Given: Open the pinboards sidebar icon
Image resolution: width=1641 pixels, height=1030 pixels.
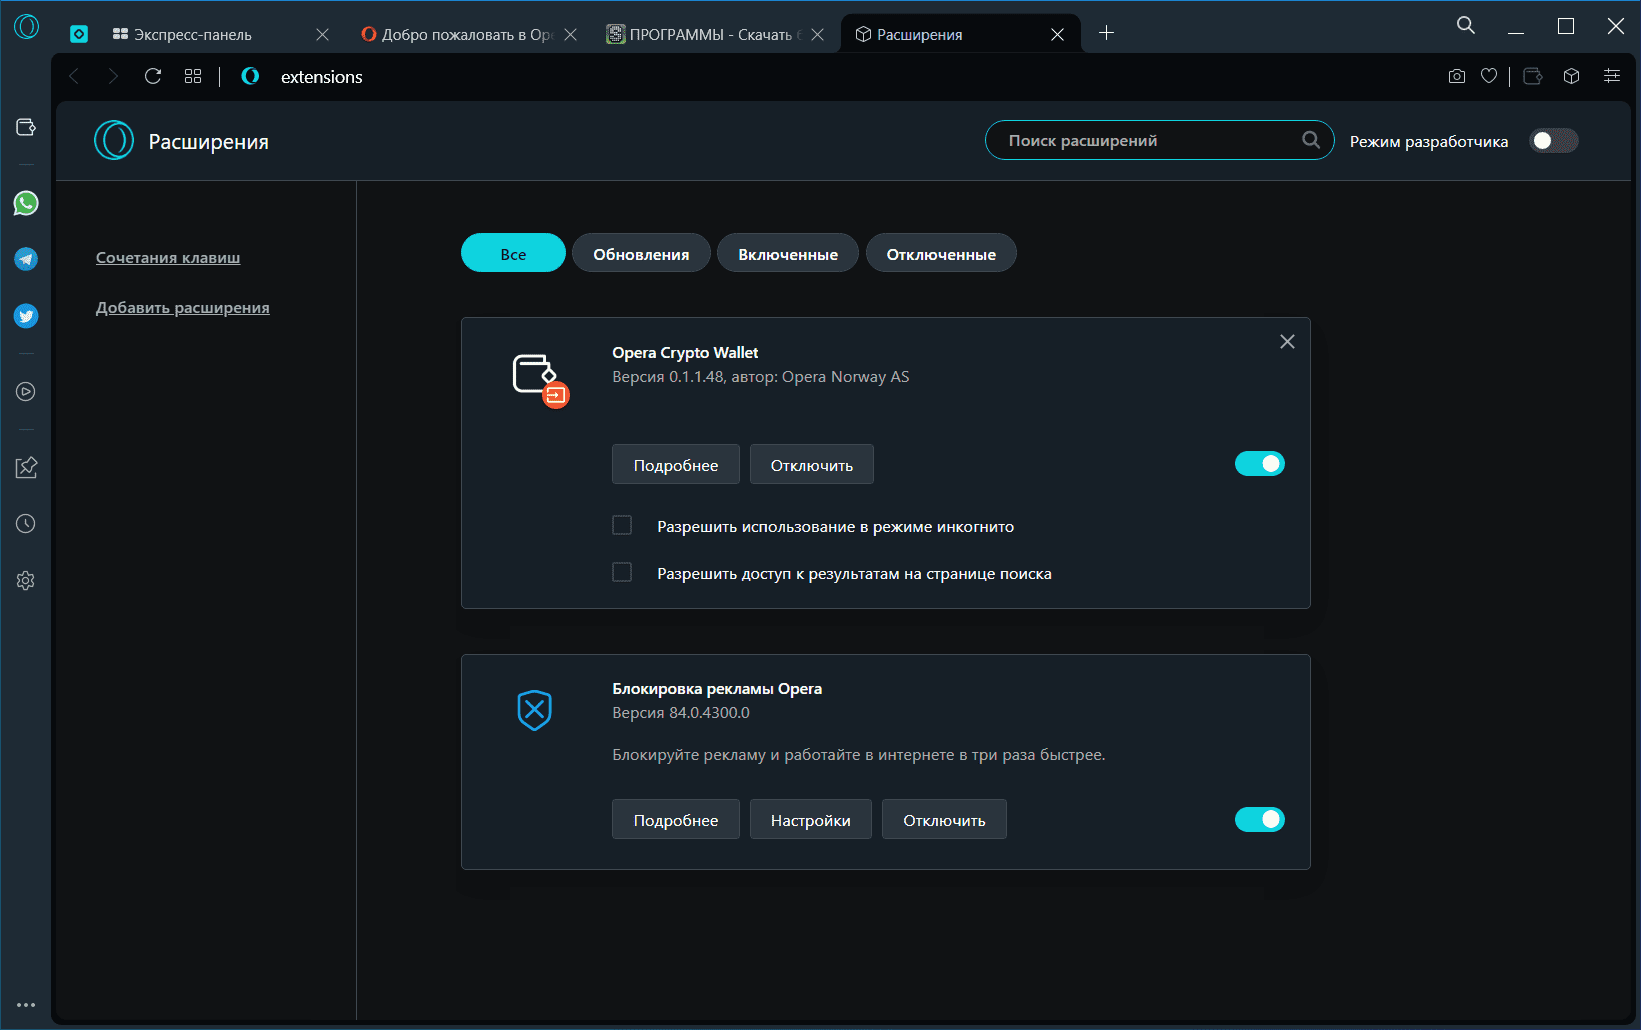Looking at the screenshot, I should (26, 467).
